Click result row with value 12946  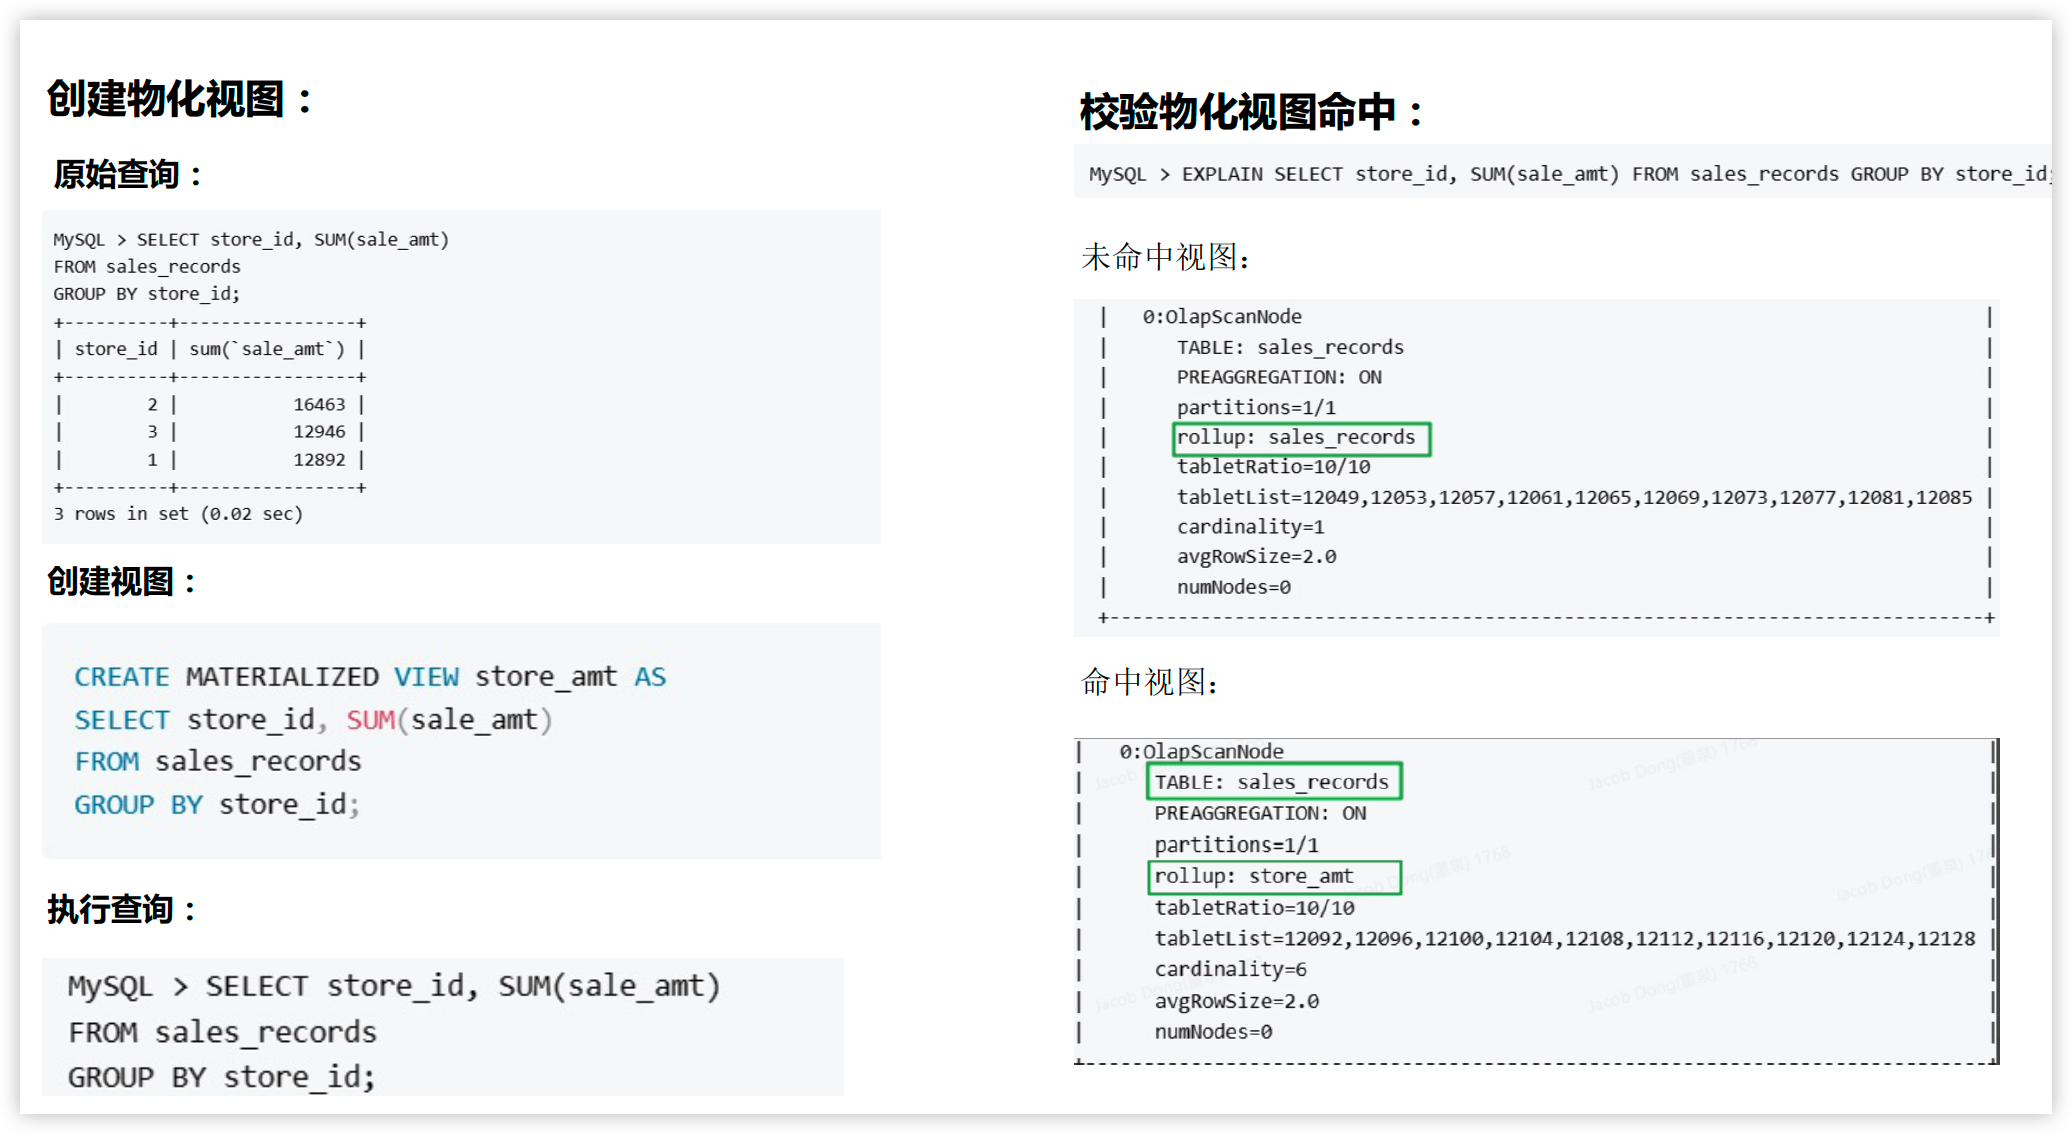click(210, 432)
